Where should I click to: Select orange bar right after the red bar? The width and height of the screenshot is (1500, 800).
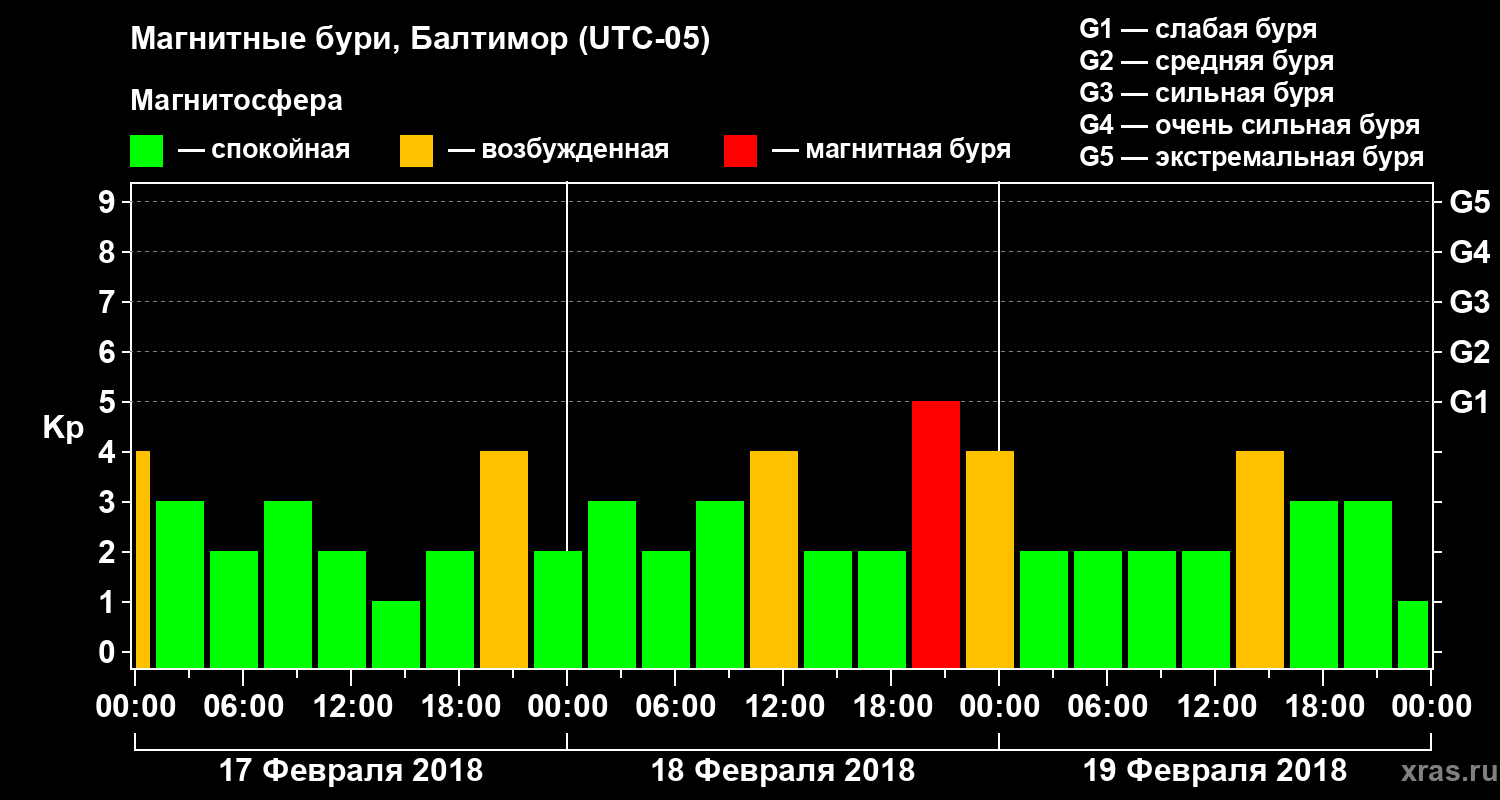pyautogui.click(x=990, y=560)
